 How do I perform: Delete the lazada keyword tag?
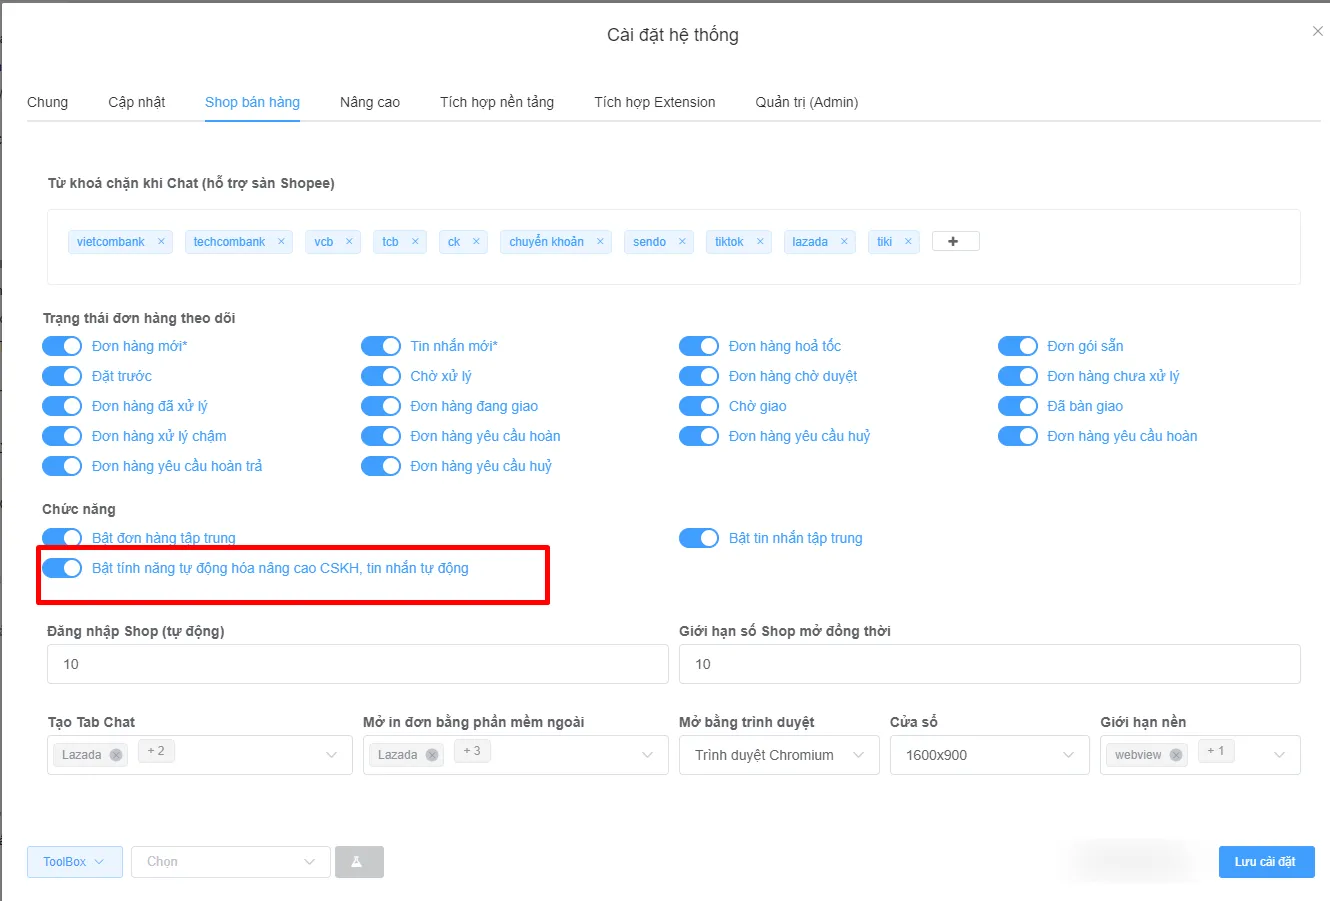tap(844, 242)
